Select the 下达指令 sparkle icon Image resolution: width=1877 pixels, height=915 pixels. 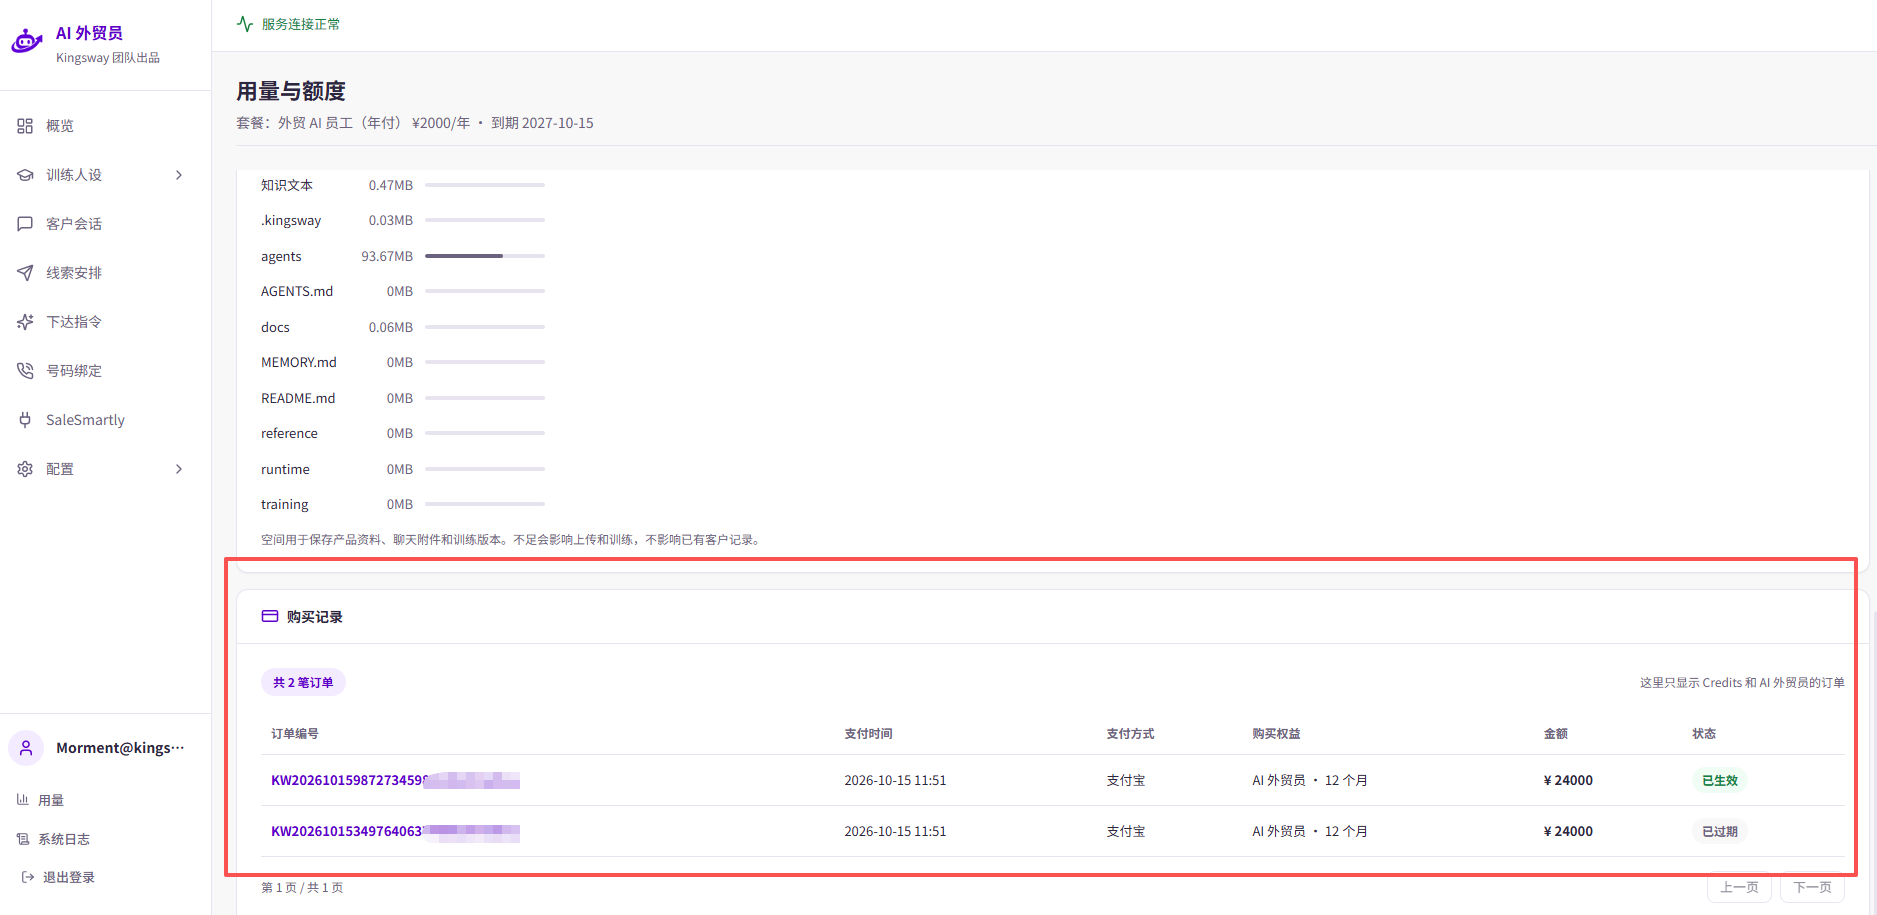coord(25,322)
